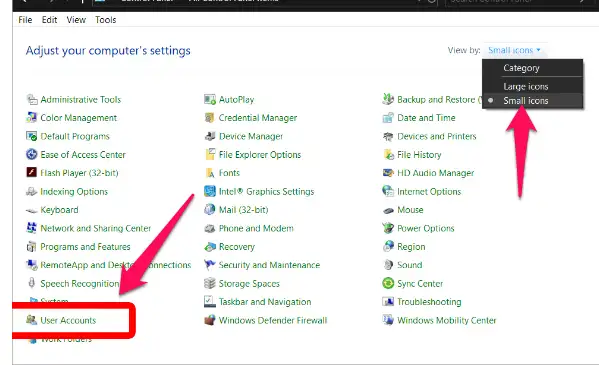
Task: Click the Mouse icon
Action: [x=388, y=210]
